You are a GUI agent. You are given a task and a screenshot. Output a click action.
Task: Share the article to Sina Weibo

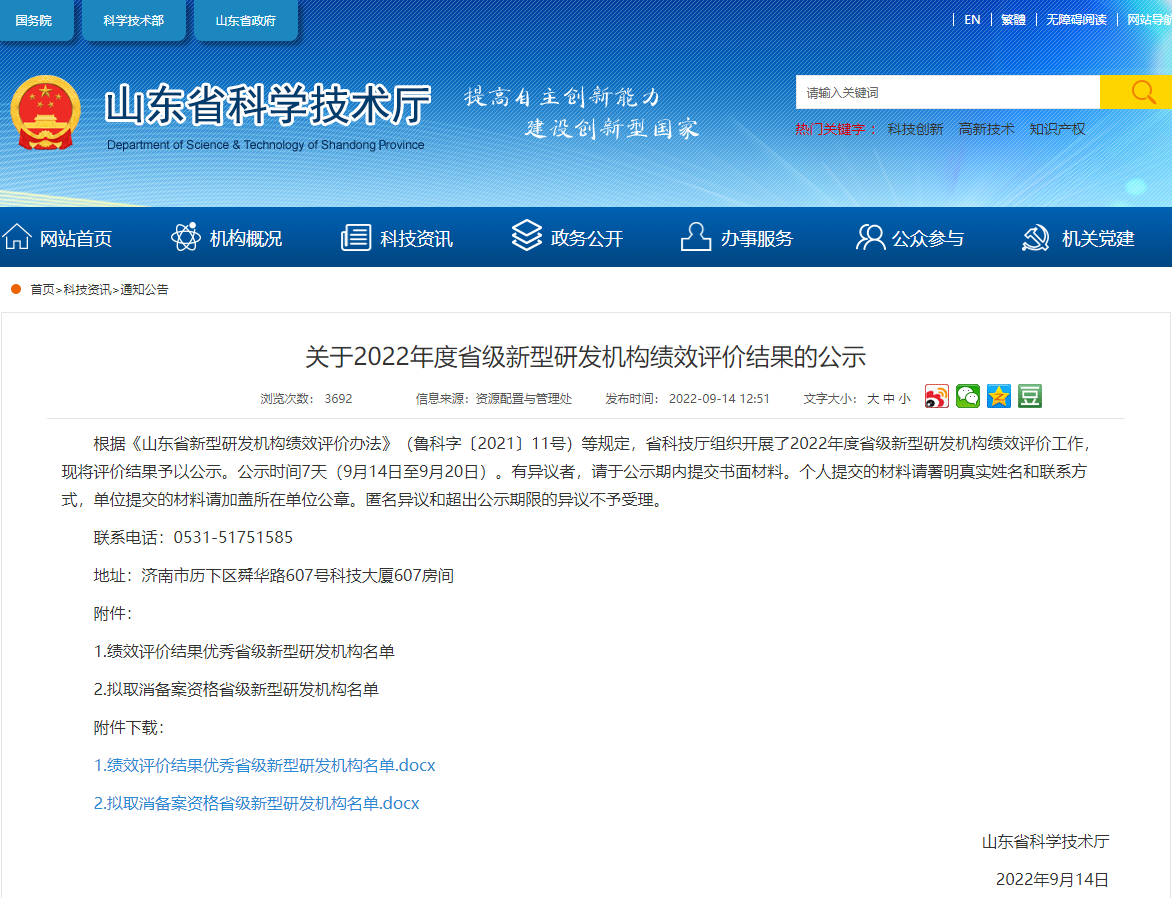click(936, 397)
